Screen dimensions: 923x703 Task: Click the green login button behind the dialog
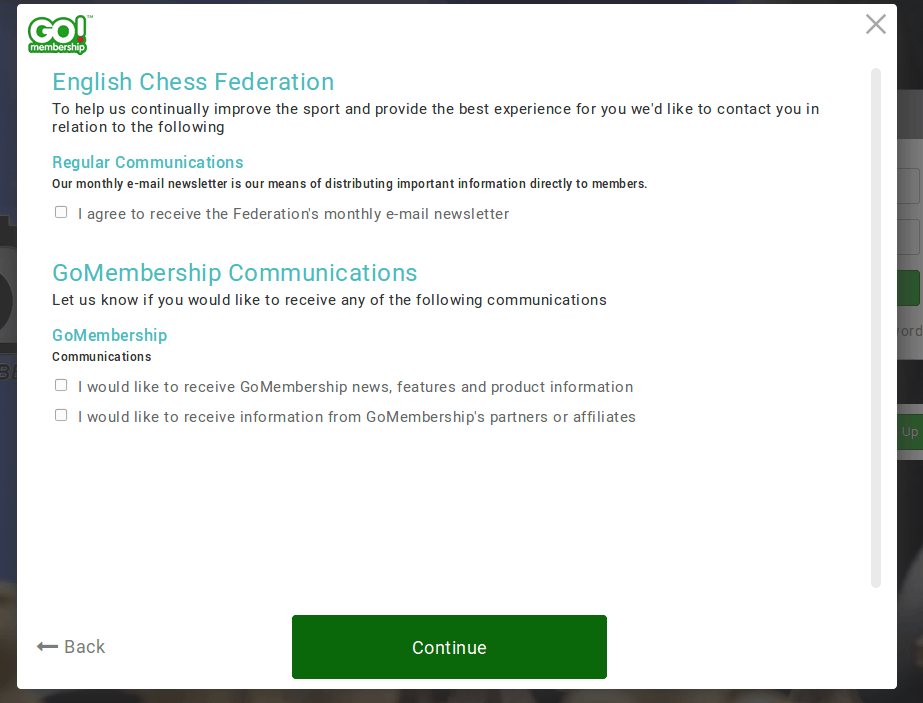(x=910, y=288)
